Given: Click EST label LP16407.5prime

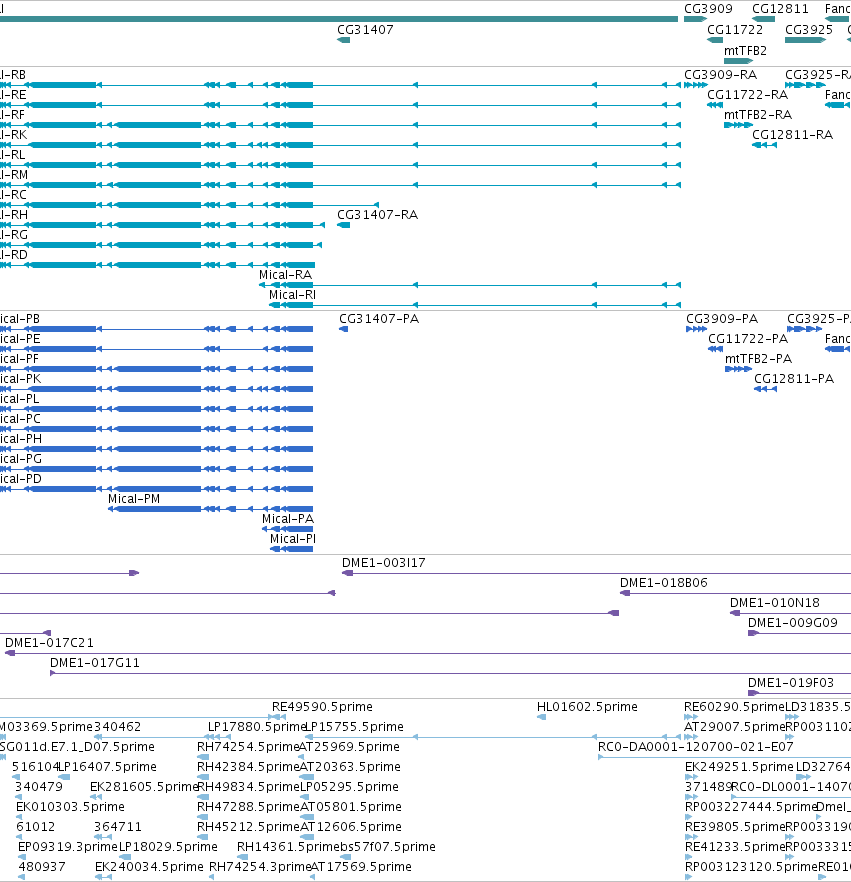Looking at the screenshot, I should click(108, 767).
